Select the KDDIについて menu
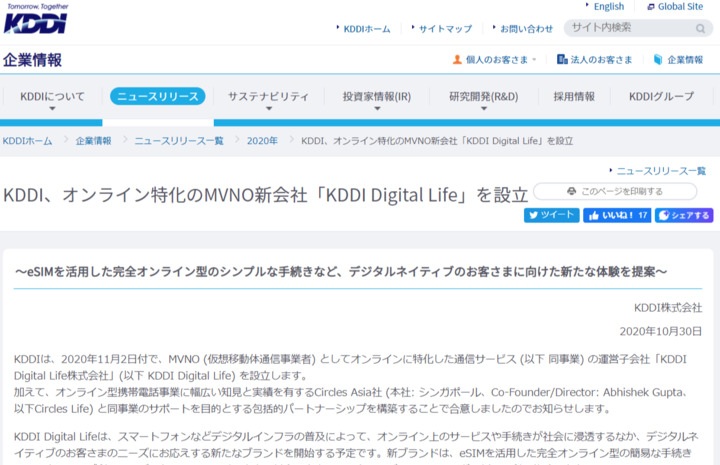720x465 pixels. pyautogui.click(x=52, y=96)
